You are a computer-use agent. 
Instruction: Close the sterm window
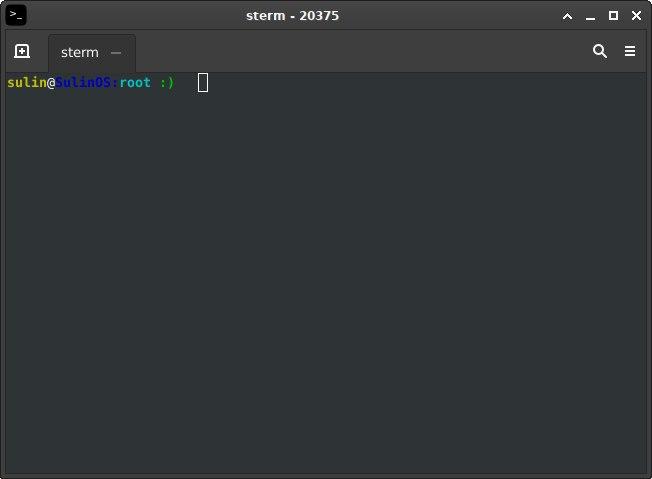tap(636, 16)
